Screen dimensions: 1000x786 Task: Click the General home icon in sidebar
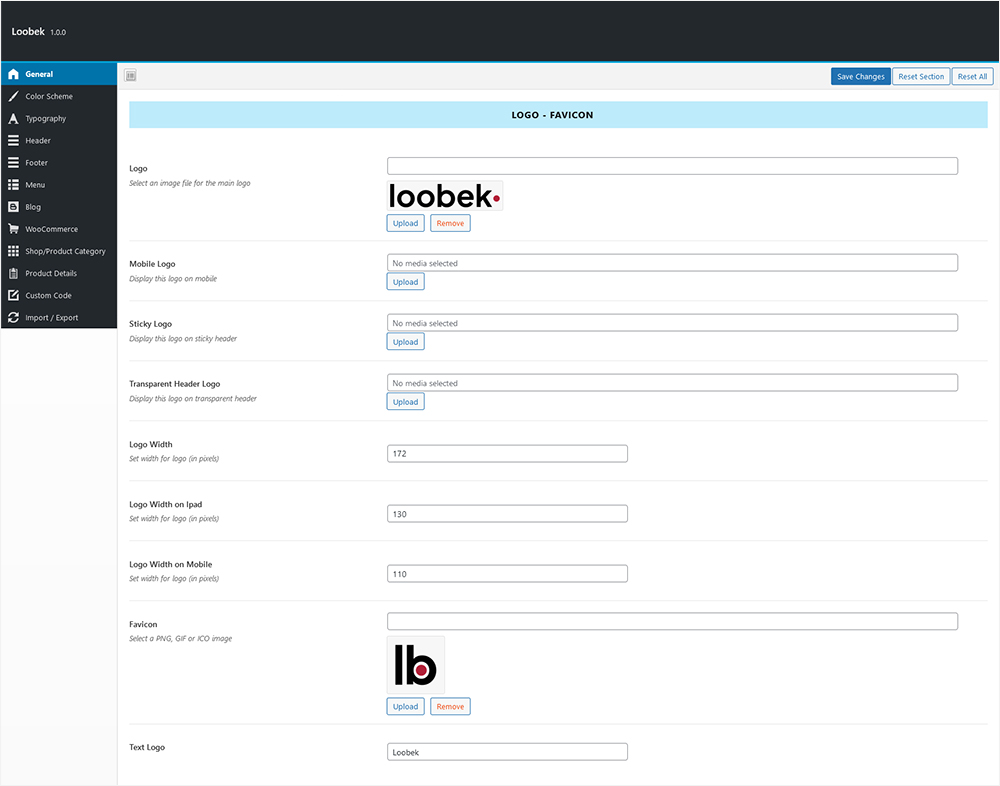pyautogui.click(x=13, y=74)
